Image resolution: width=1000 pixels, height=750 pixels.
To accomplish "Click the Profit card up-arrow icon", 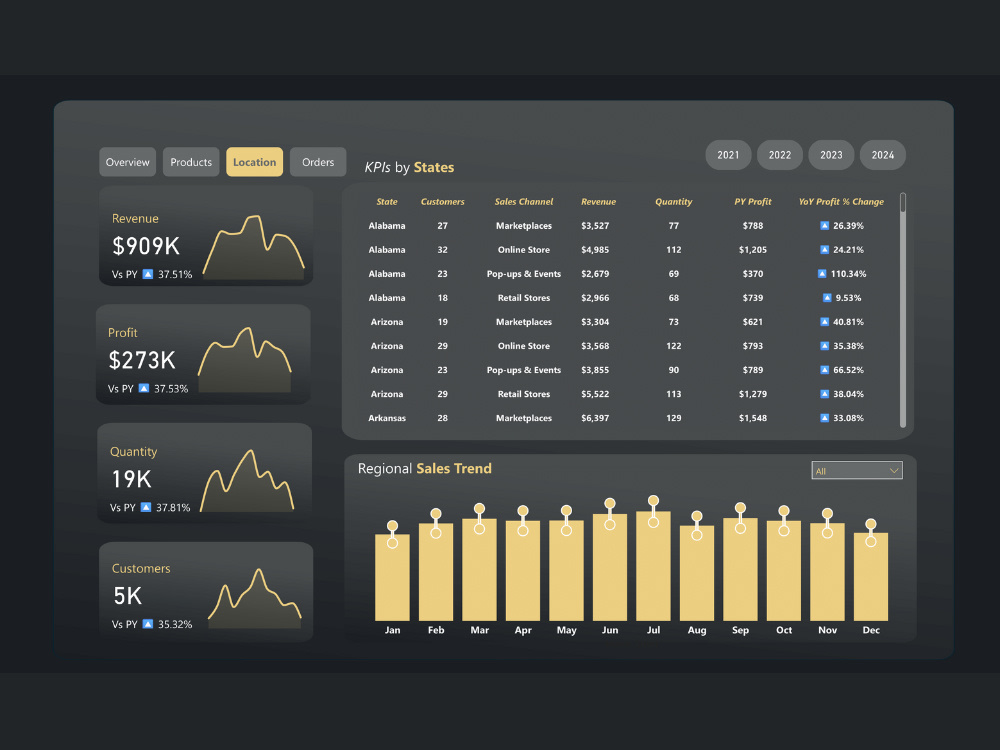I will (x=144, y=388).
